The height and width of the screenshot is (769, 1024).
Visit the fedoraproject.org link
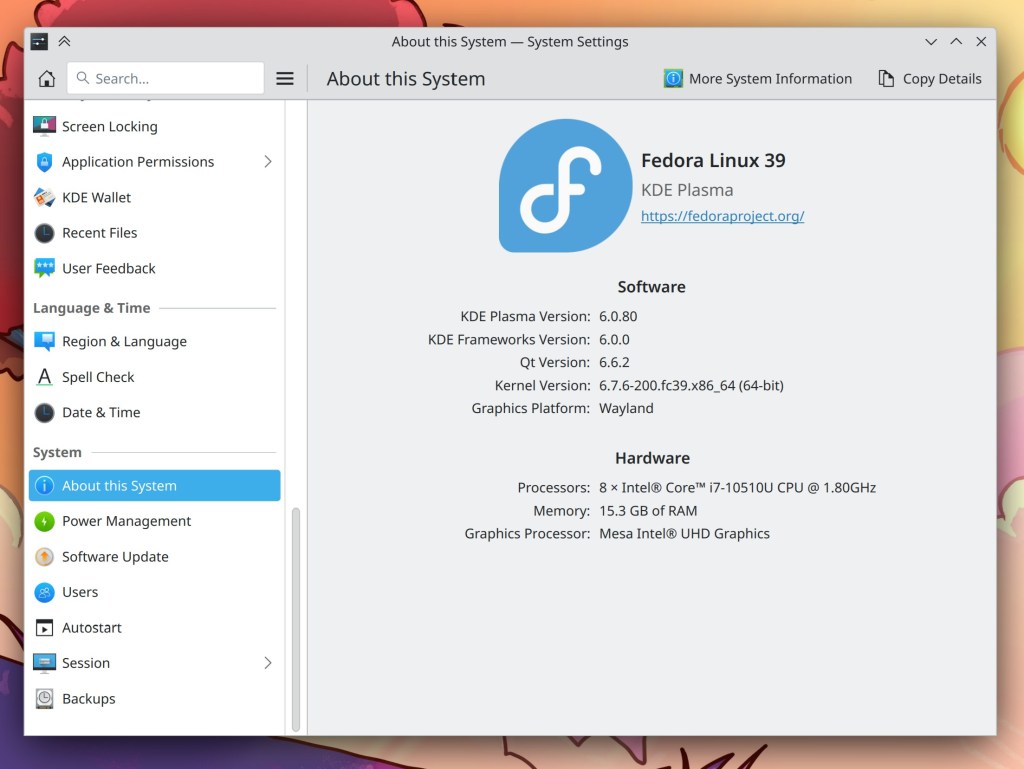722,216
